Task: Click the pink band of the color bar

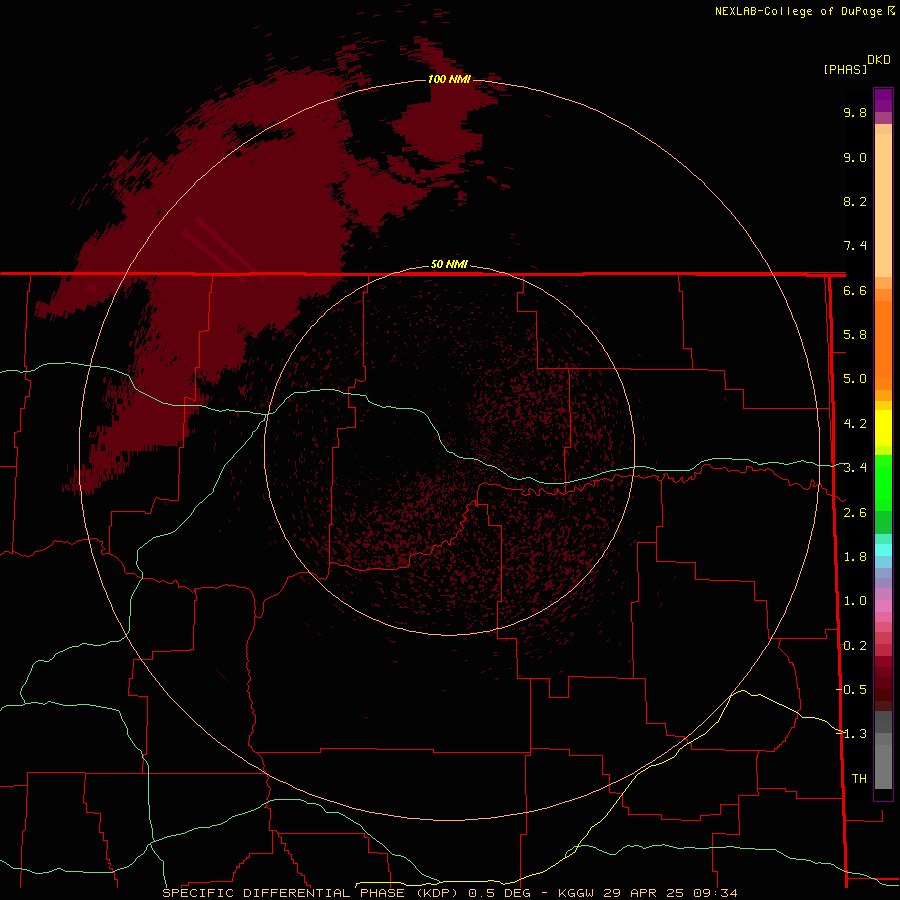Action: tap(883, 606)
